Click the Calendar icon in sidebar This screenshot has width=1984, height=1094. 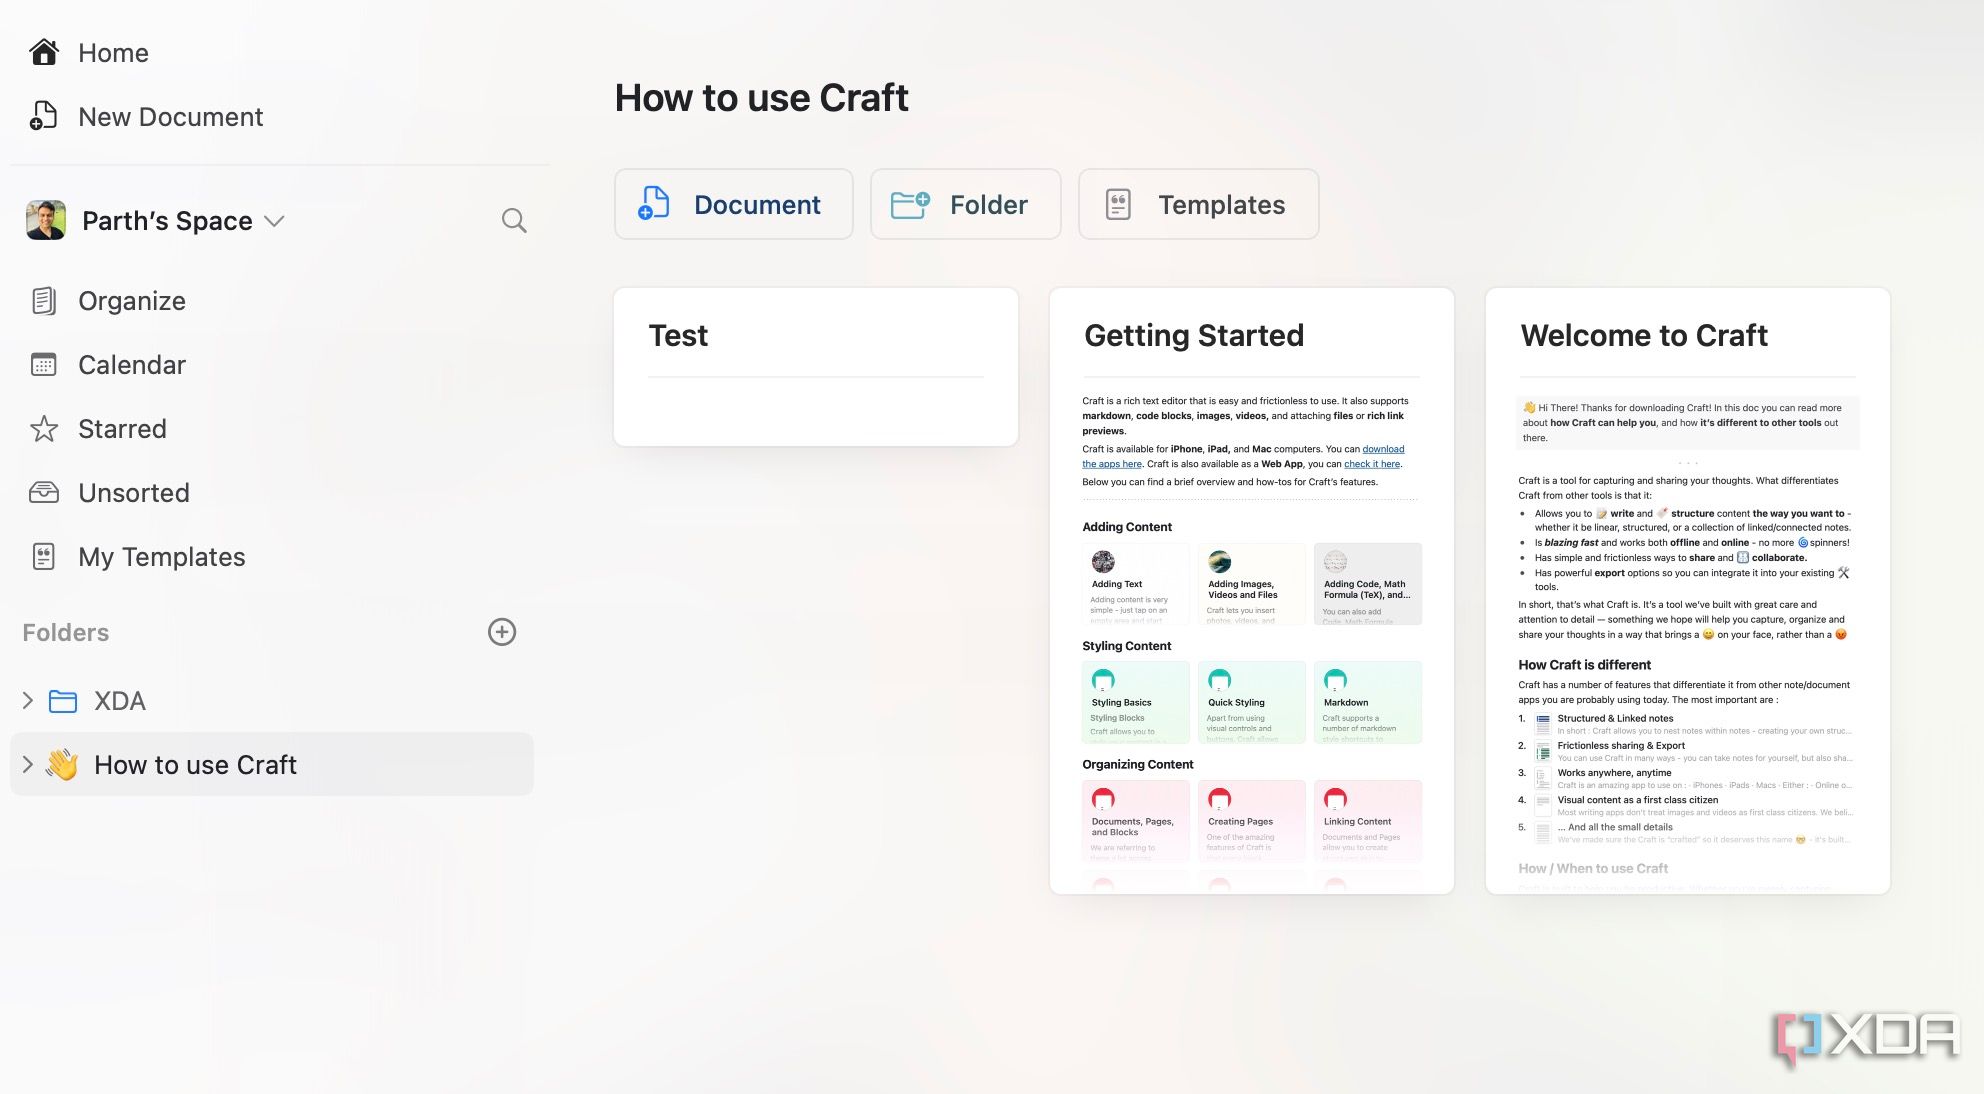(x=44, y=365)
